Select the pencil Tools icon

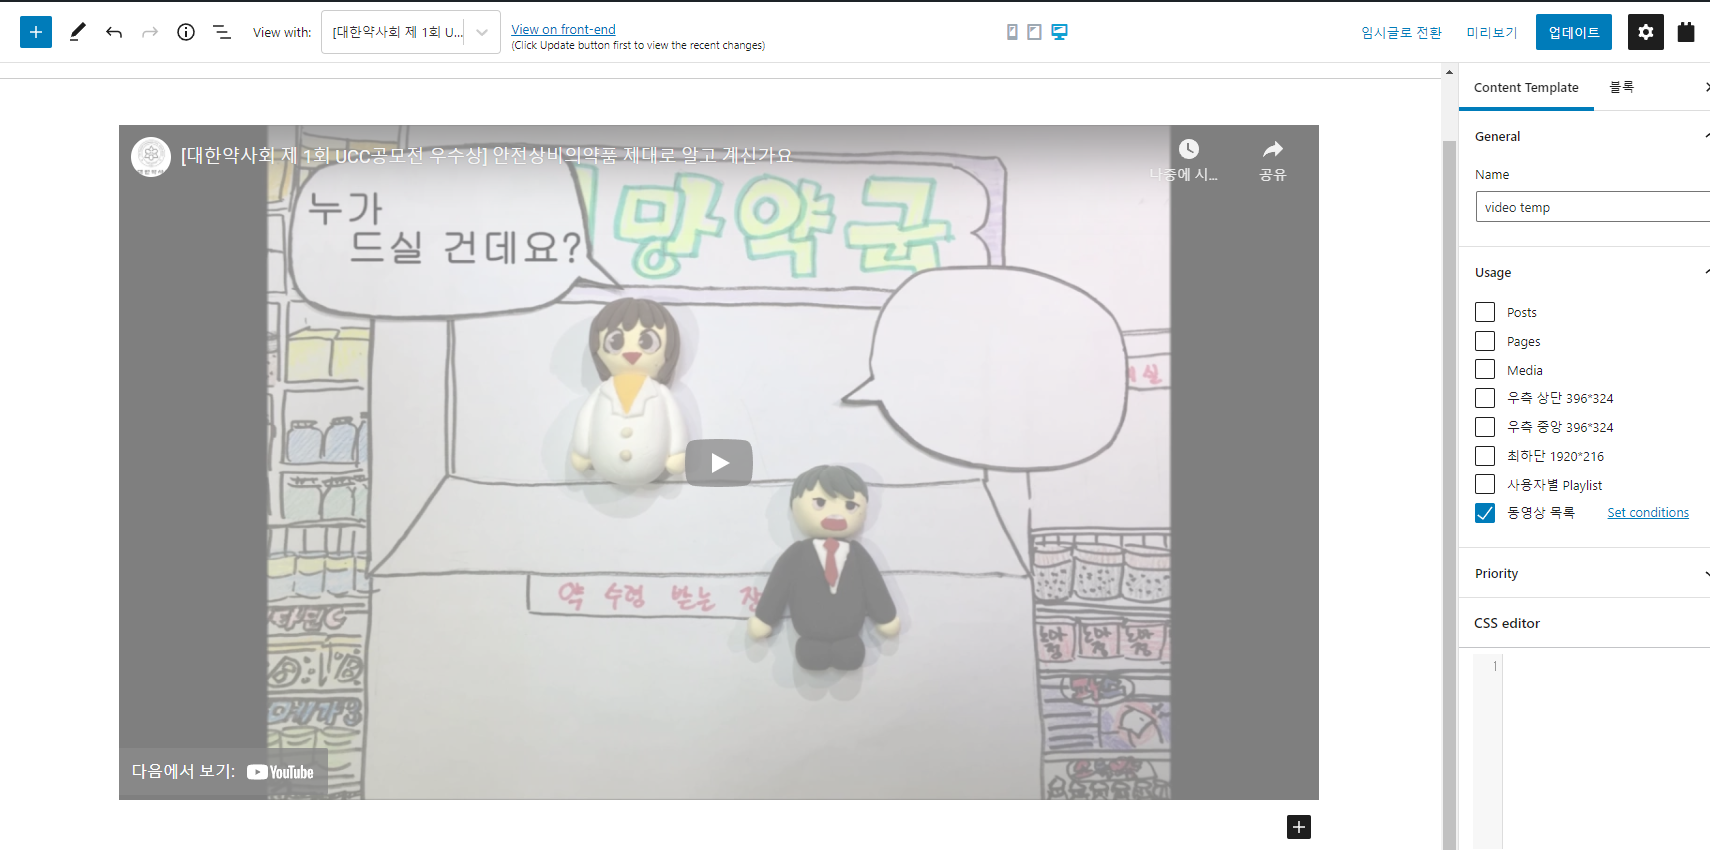(x=77, y=32)
